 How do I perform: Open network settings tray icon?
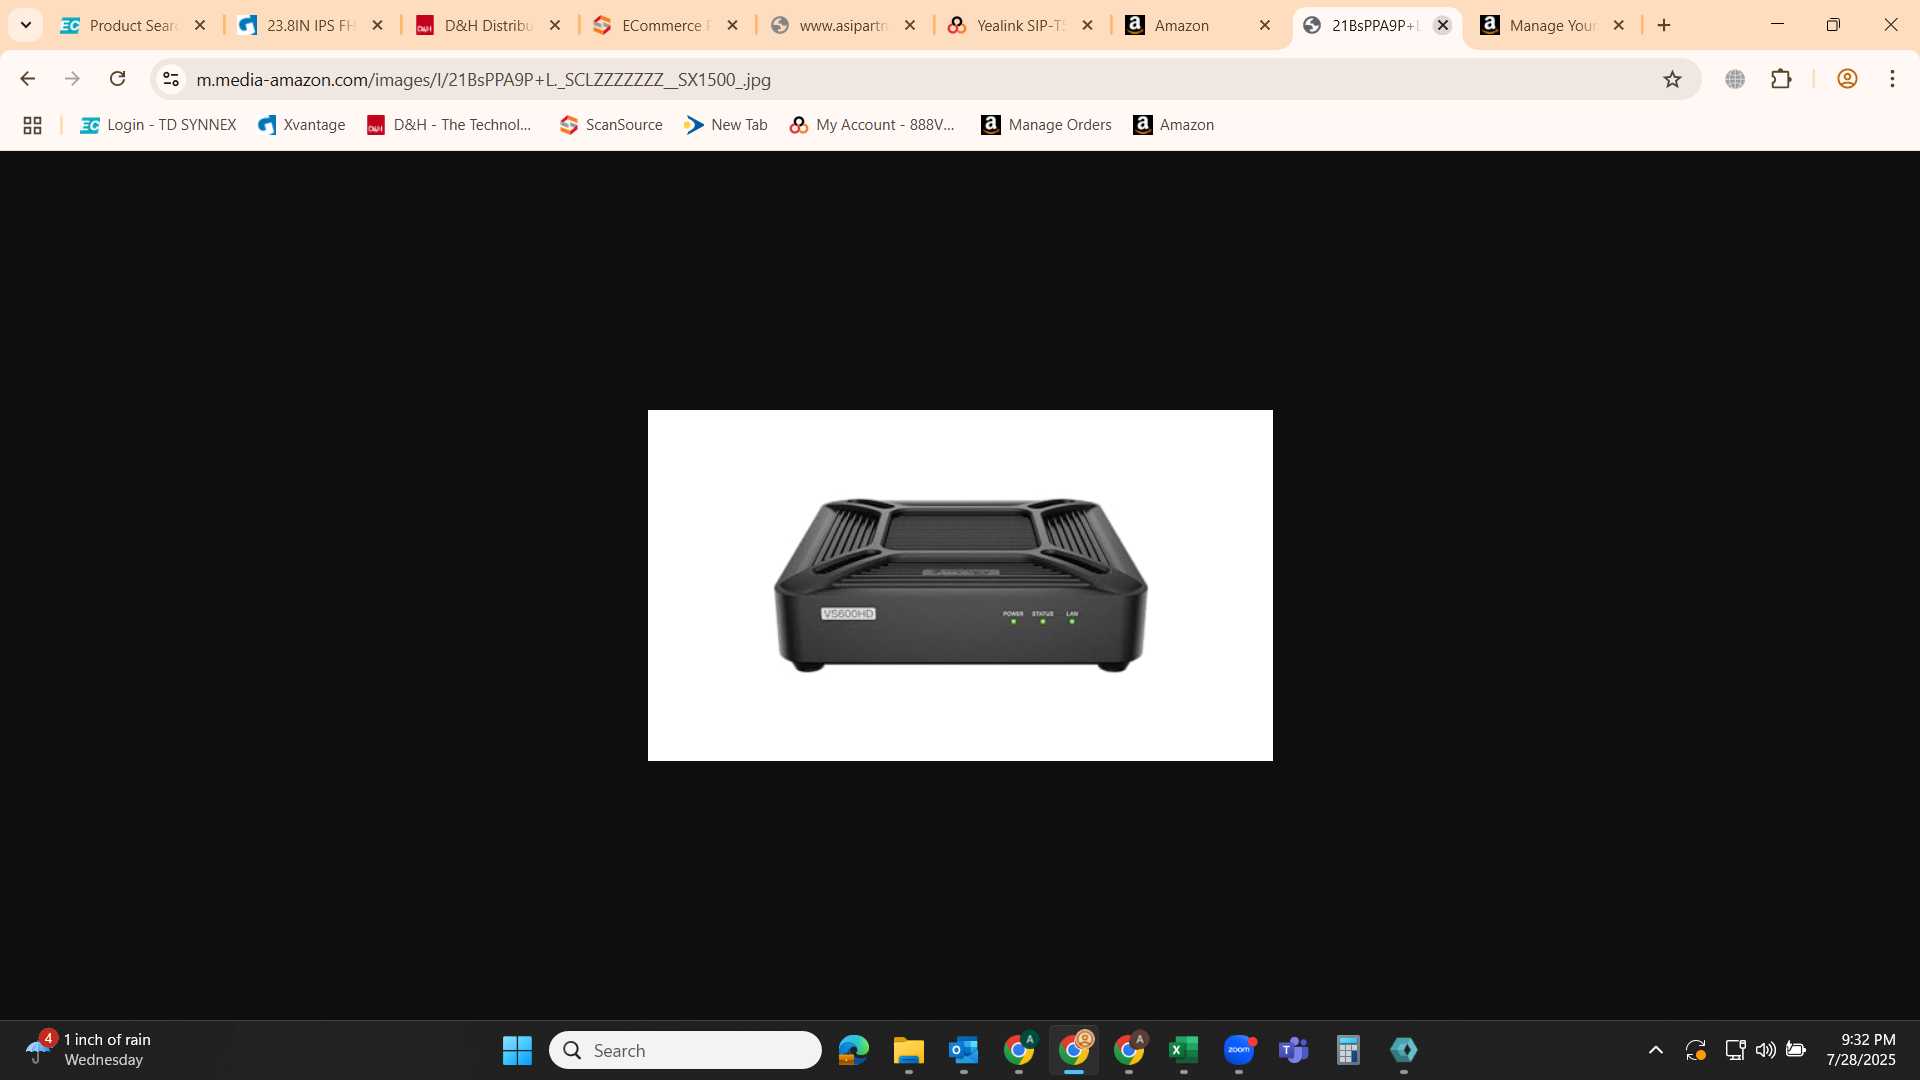1735,1050
